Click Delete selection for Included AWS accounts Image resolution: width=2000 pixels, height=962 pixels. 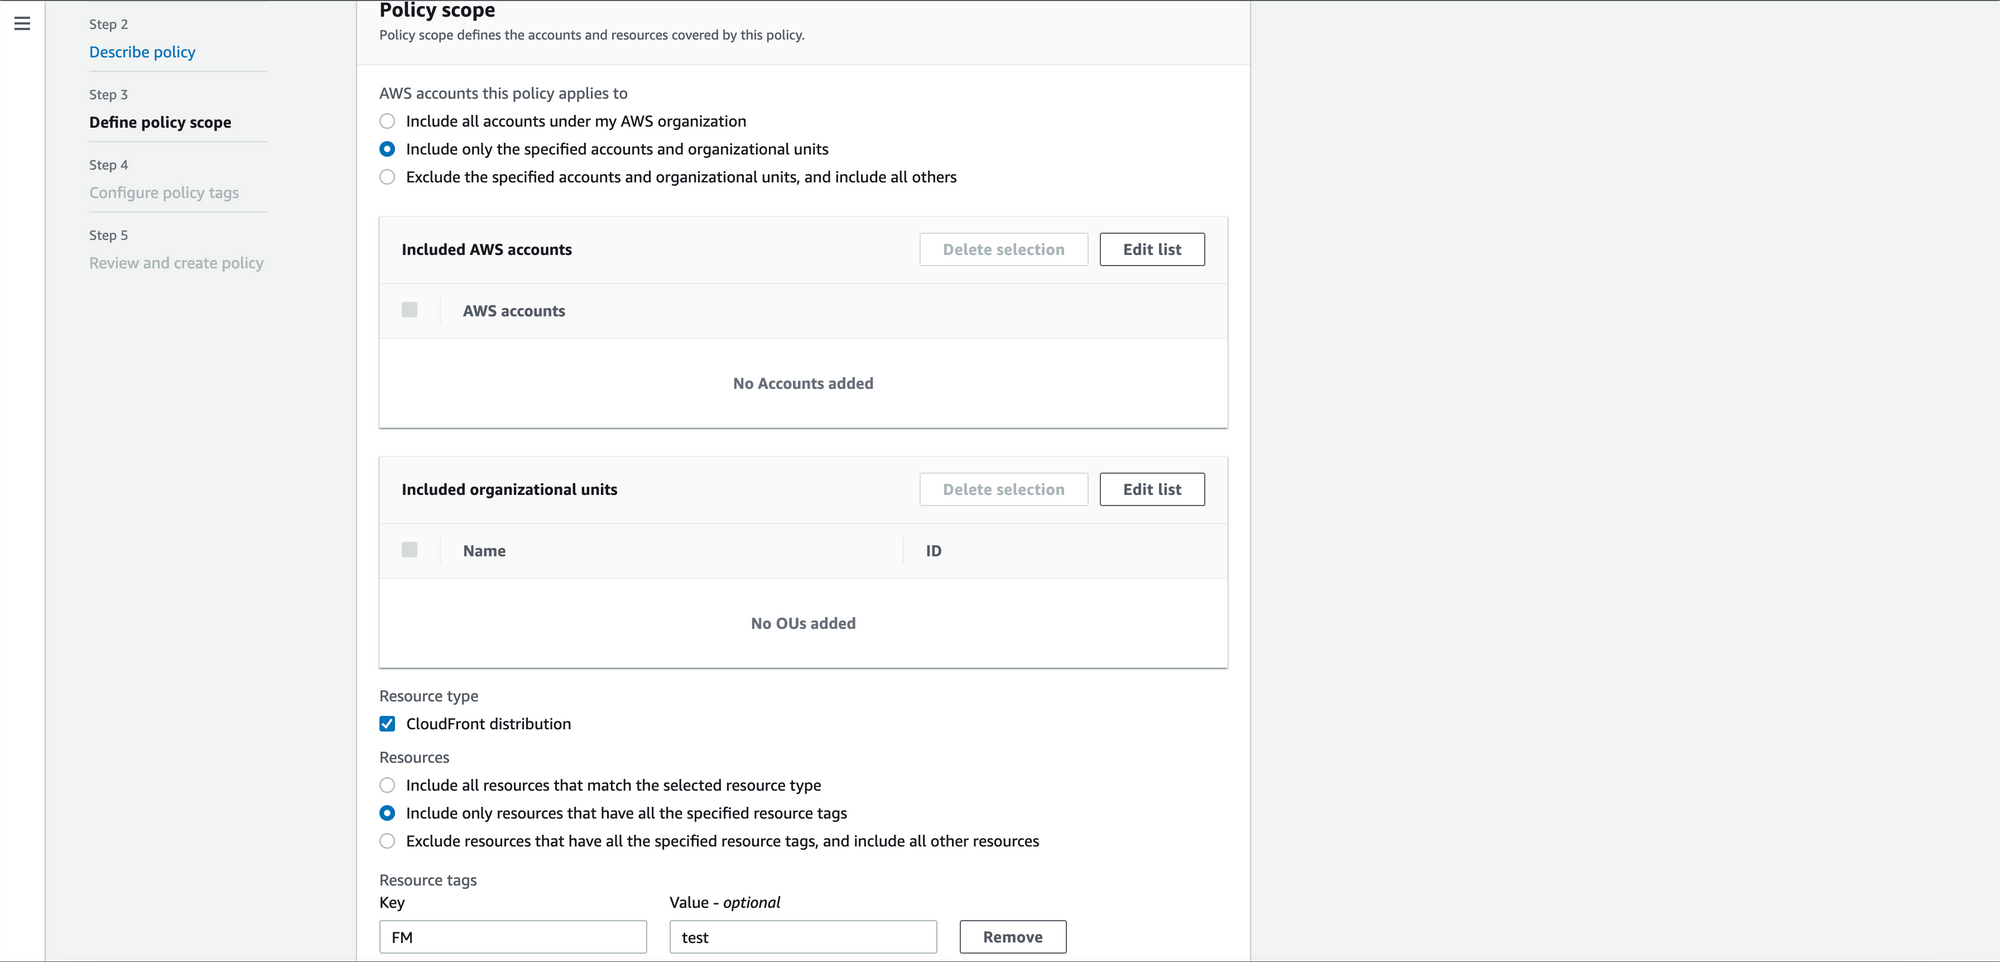point(1003,249)
